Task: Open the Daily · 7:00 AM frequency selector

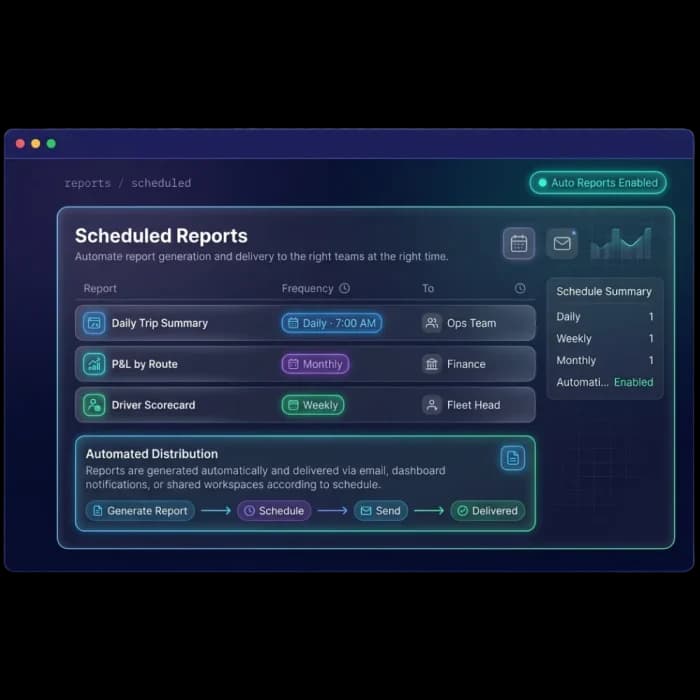Action: pos(332,323)
